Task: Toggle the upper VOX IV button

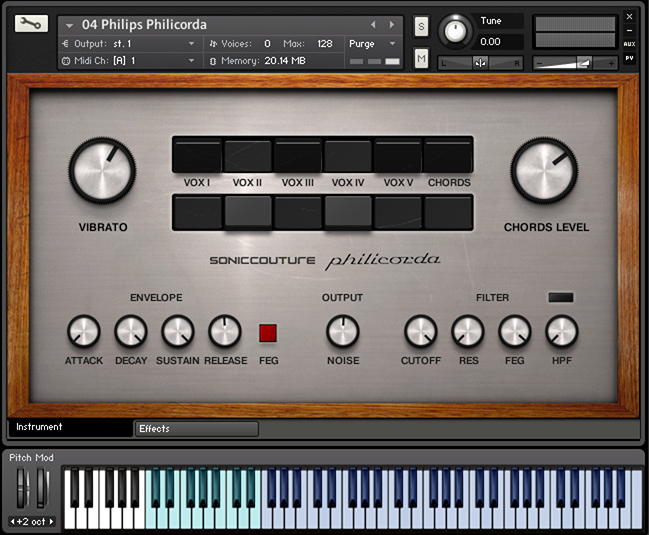Action: coord(348,155)
